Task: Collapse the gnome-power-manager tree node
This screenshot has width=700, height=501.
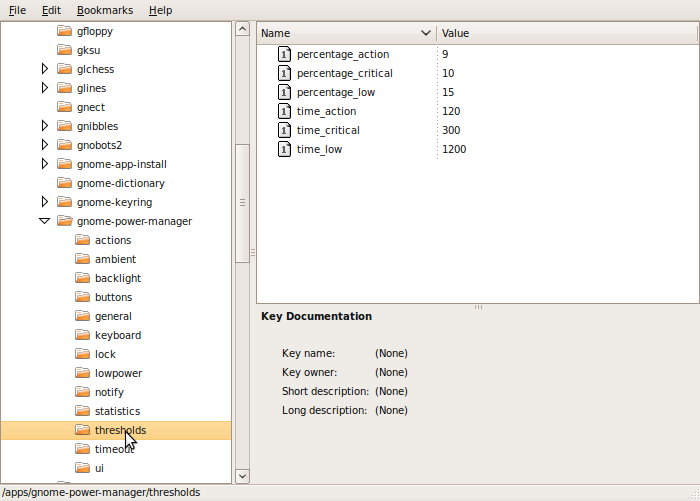Action: coord(45,221)
